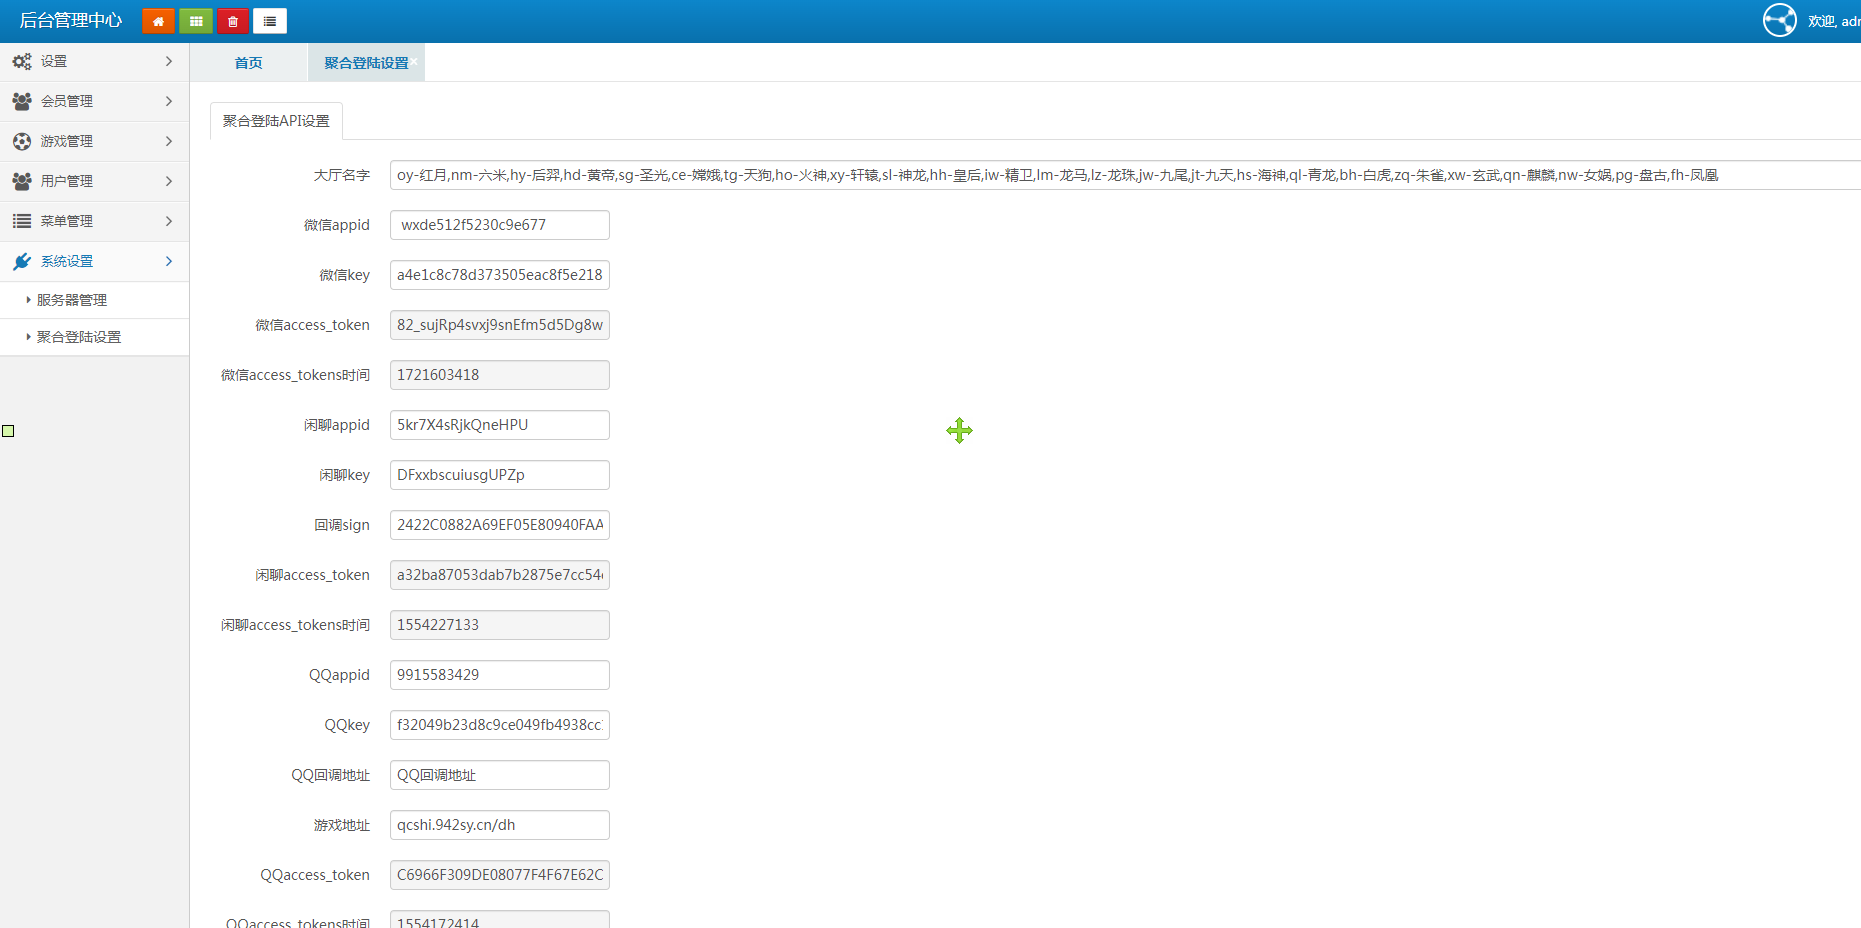Open 服务器管理 in the sidebar
The width and height of the screenshot is (1861, 928).
pyautogui.click(x=72, y=300)
